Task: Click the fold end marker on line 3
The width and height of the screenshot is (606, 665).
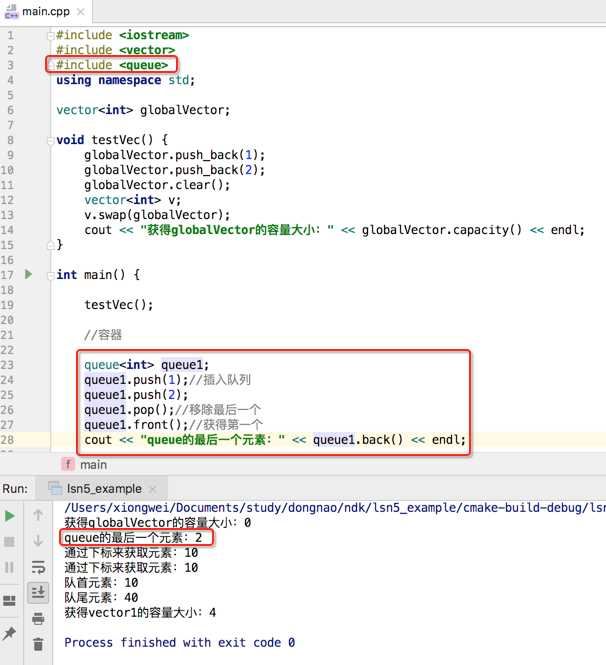Action: pos(50,65)
